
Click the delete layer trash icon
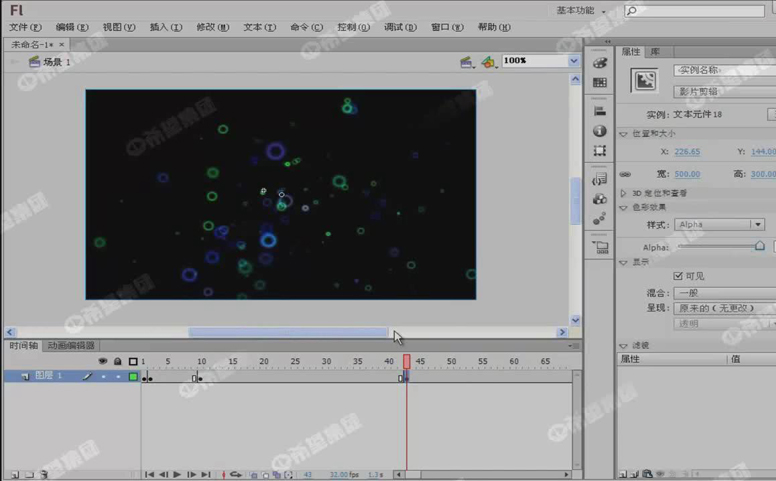[x=44, y=474]
